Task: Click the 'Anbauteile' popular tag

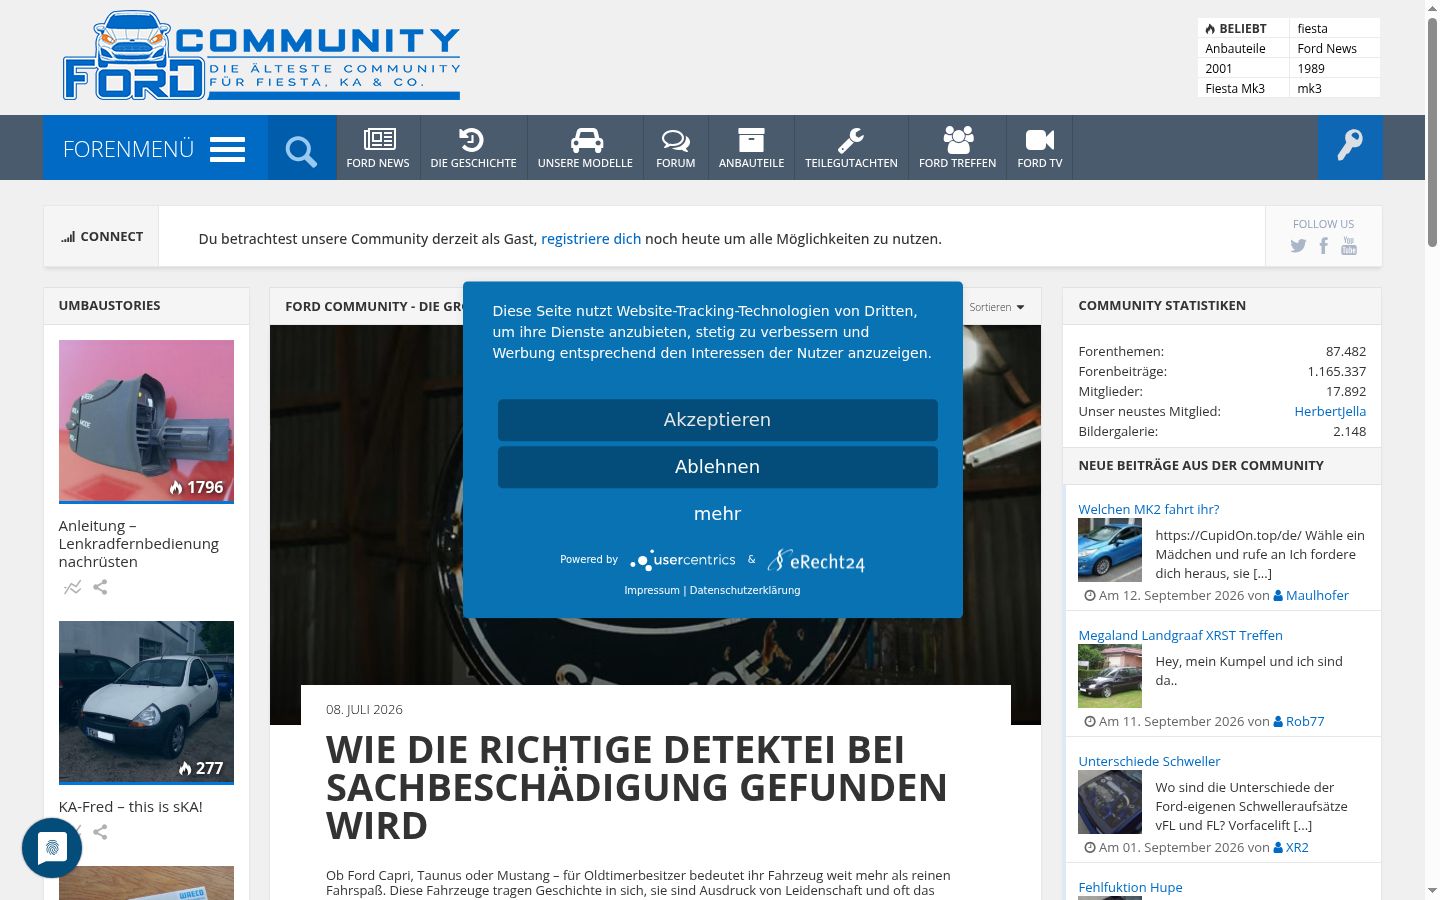Action: click(x=1235, y=48)
